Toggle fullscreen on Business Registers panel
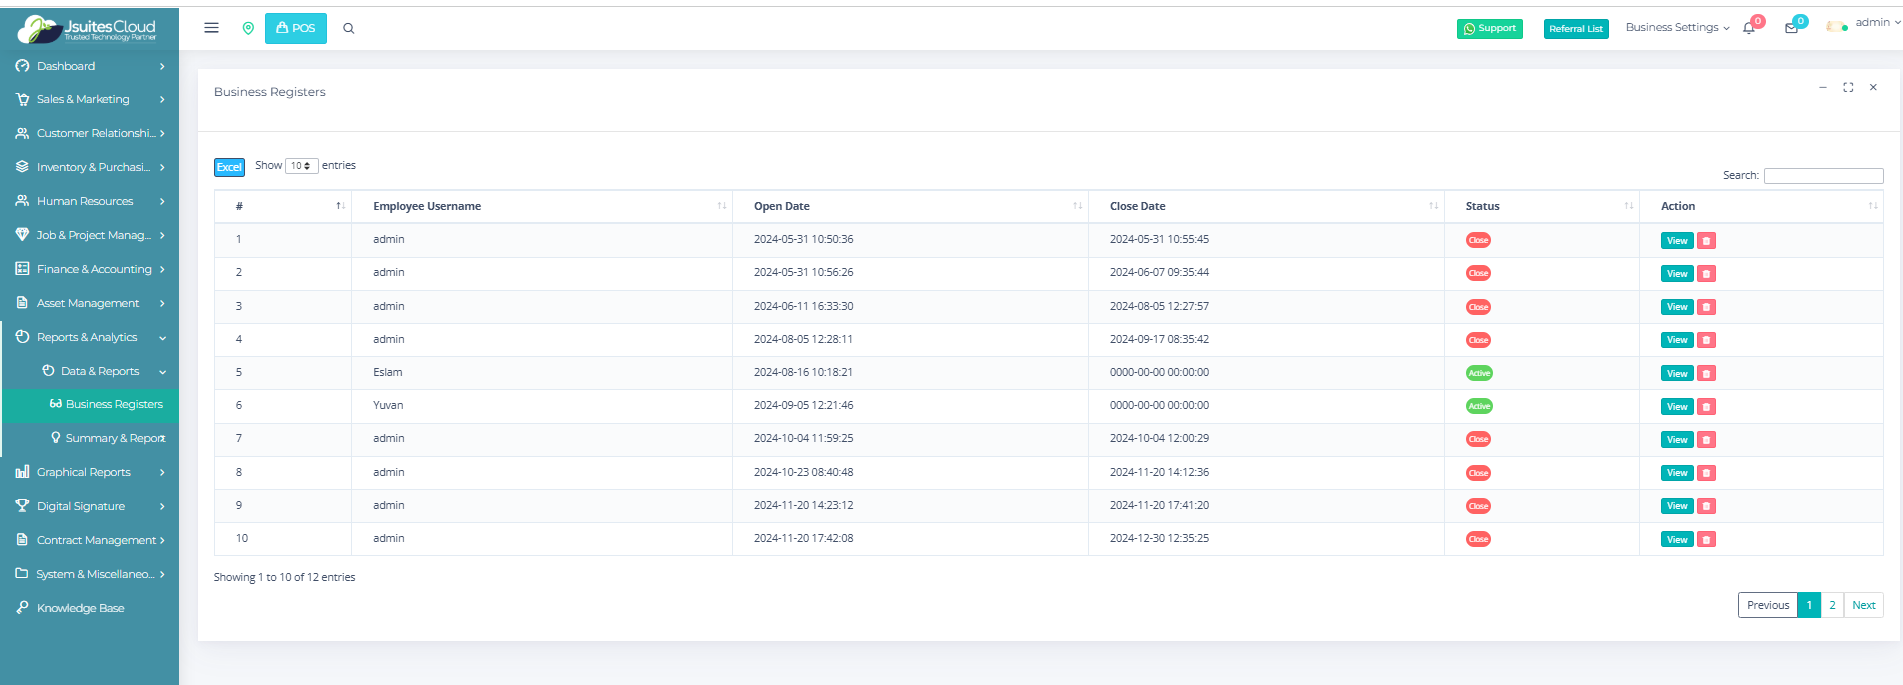The image size is (1903, 685). pyautogui.click(x=1848, y=88)
